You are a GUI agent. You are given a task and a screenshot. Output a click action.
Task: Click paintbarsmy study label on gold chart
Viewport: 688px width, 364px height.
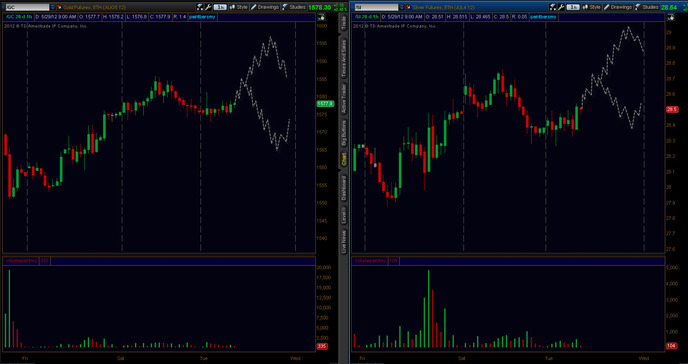[202, 17]
